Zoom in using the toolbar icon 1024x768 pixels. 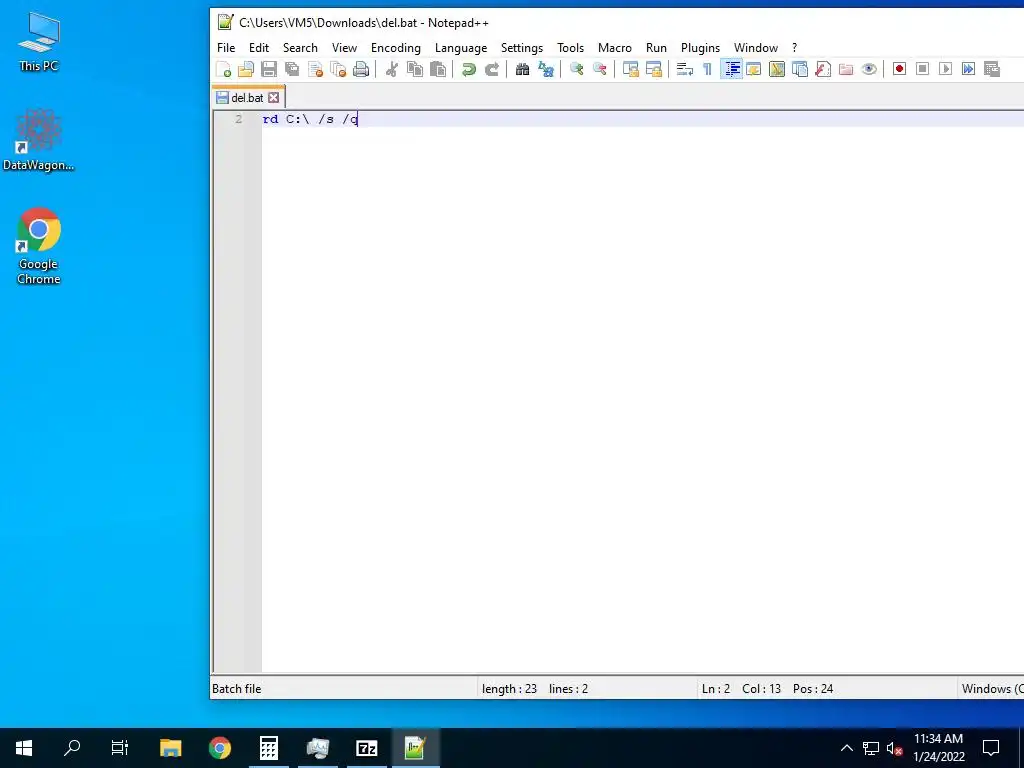coord(577,69)
